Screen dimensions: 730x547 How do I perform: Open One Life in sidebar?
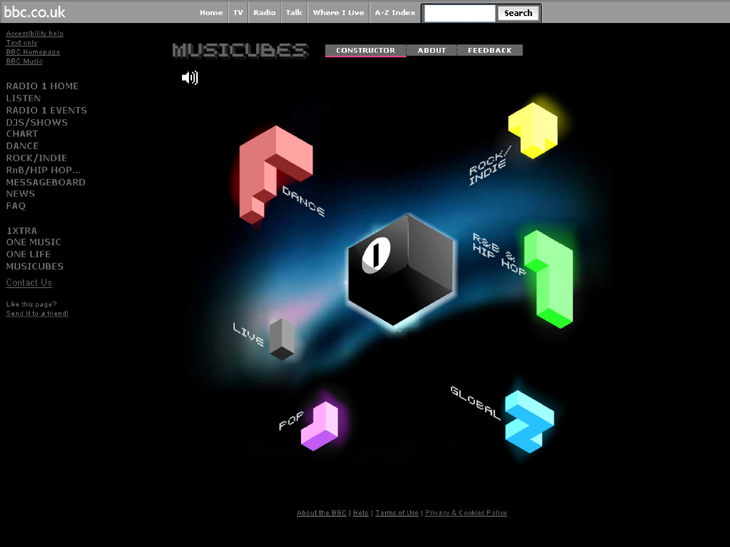click(x=28, y=254)
